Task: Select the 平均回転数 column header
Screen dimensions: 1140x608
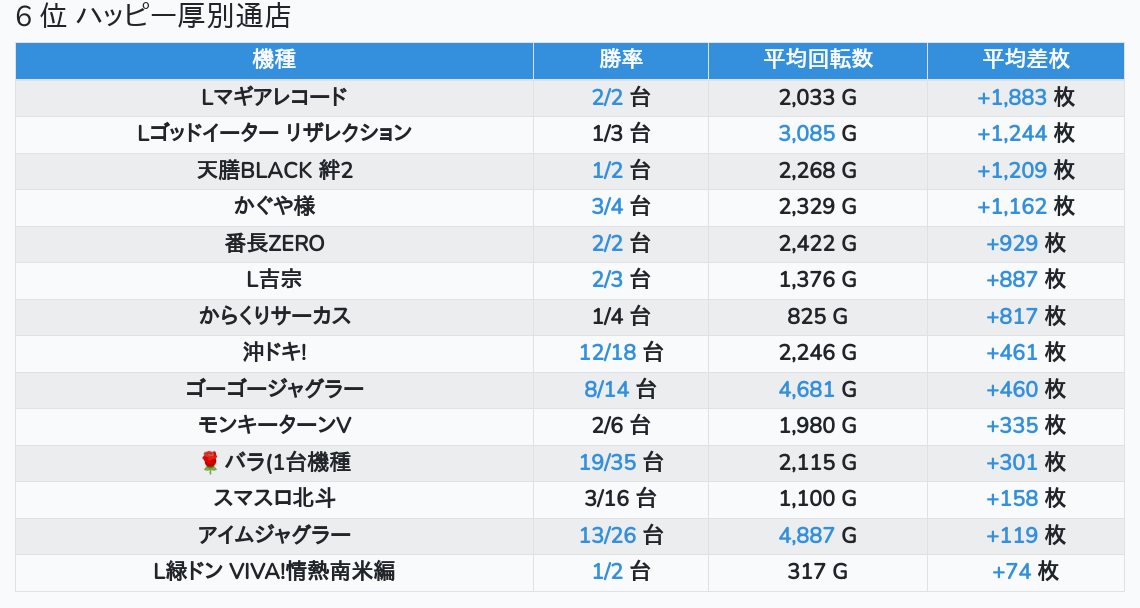Action: click(x=817, y=60)
